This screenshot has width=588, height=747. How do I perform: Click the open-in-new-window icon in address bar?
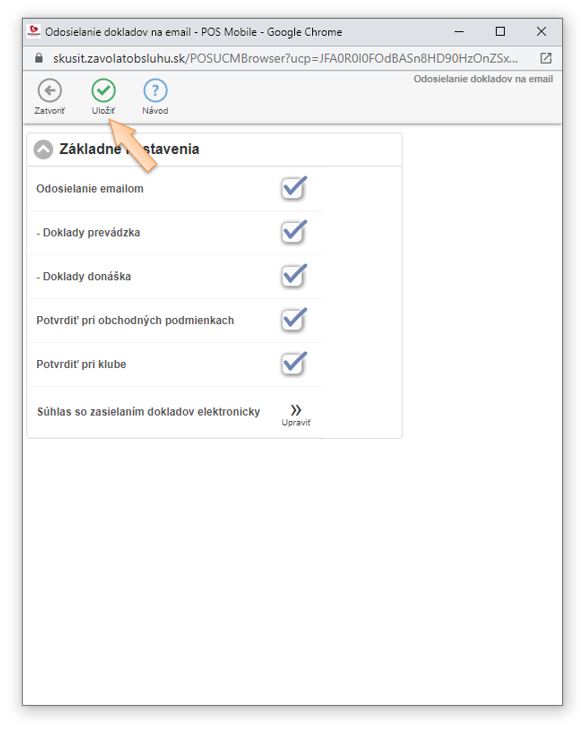pos(546,58)
